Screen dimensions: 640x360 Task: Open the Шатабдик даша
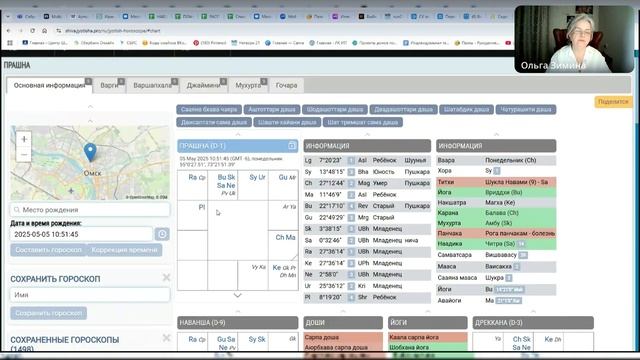[x=466, y=109]
